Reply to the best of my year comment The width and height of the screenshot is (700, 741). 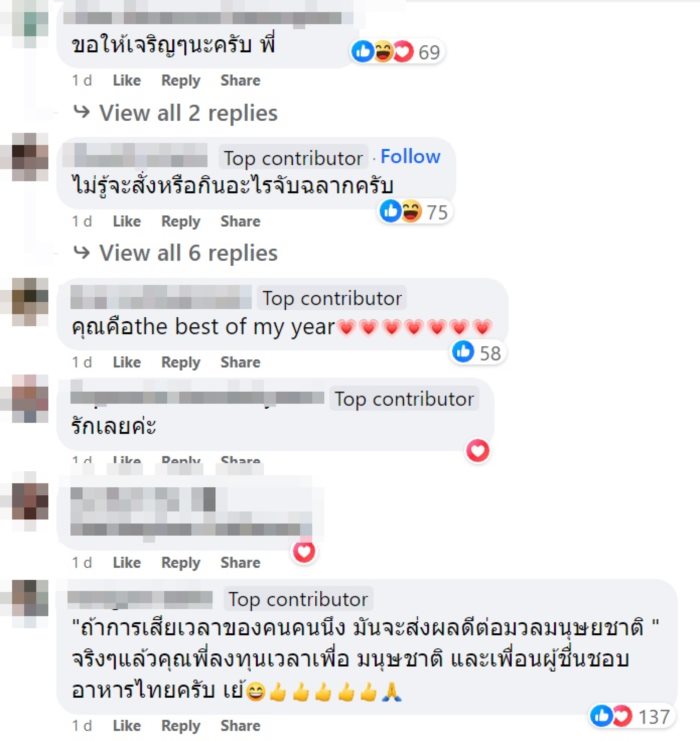point(181,362)
